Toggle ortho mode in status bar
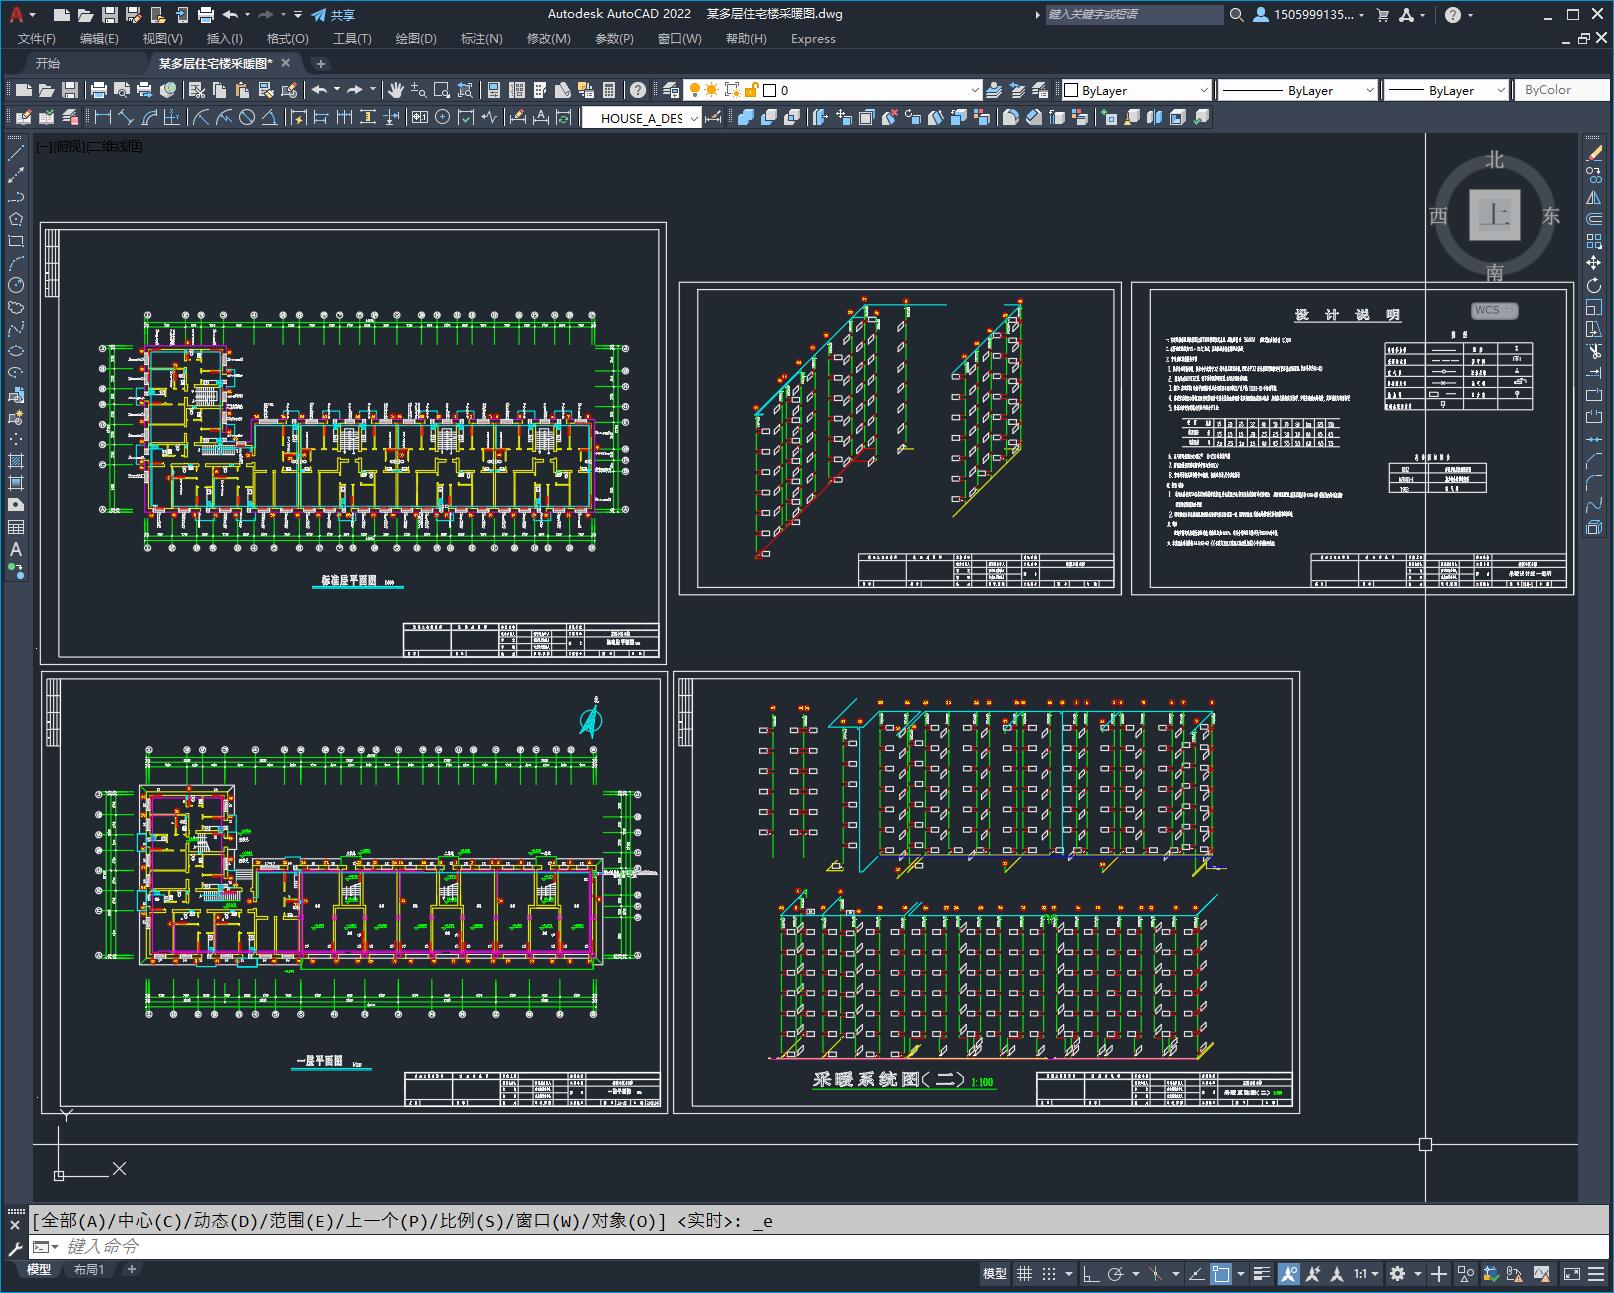Image resolution: width=1614 pixels, height=1293 pixels. point(1090,1274)
